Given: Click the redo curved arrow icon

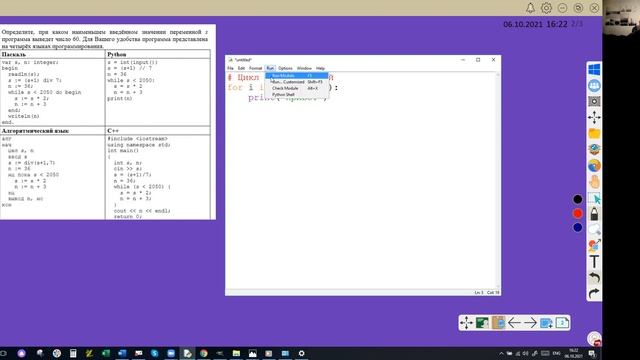Looking at the screenshot, I should point(594,293).
